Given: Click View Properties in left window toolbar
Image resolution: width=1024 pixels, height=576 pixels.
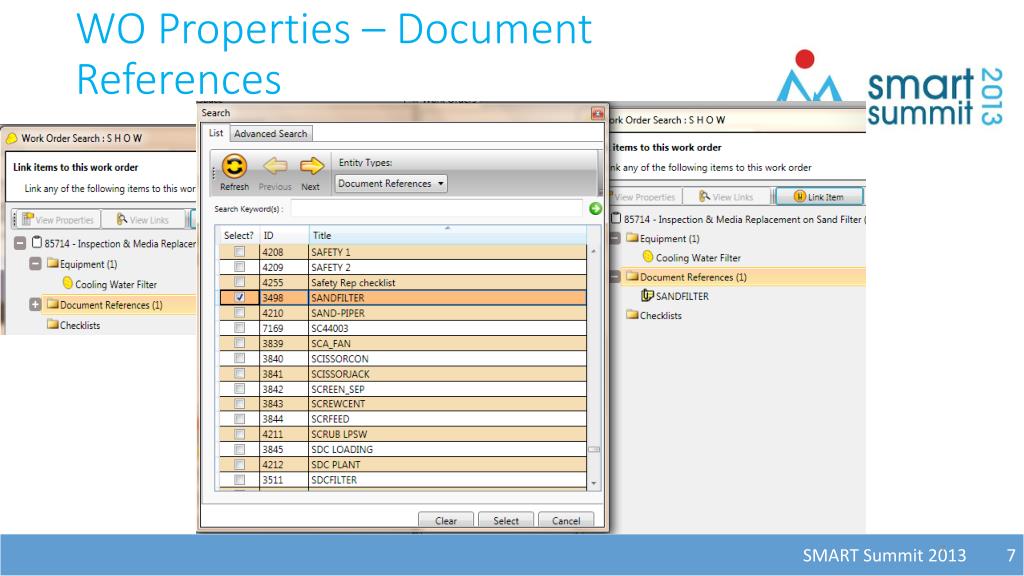Looking at the screenshot, I should coord(58,220).
